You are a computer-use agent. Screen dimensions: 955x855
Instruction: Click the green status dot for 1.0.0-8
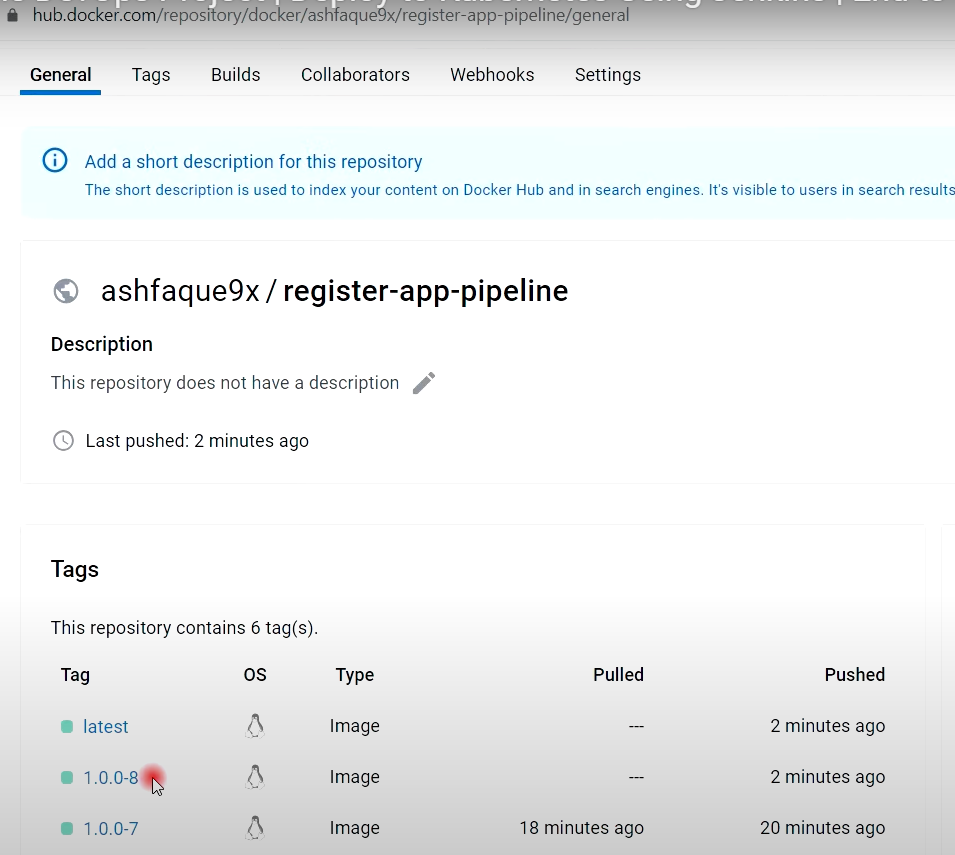click(x=67, y=778)
